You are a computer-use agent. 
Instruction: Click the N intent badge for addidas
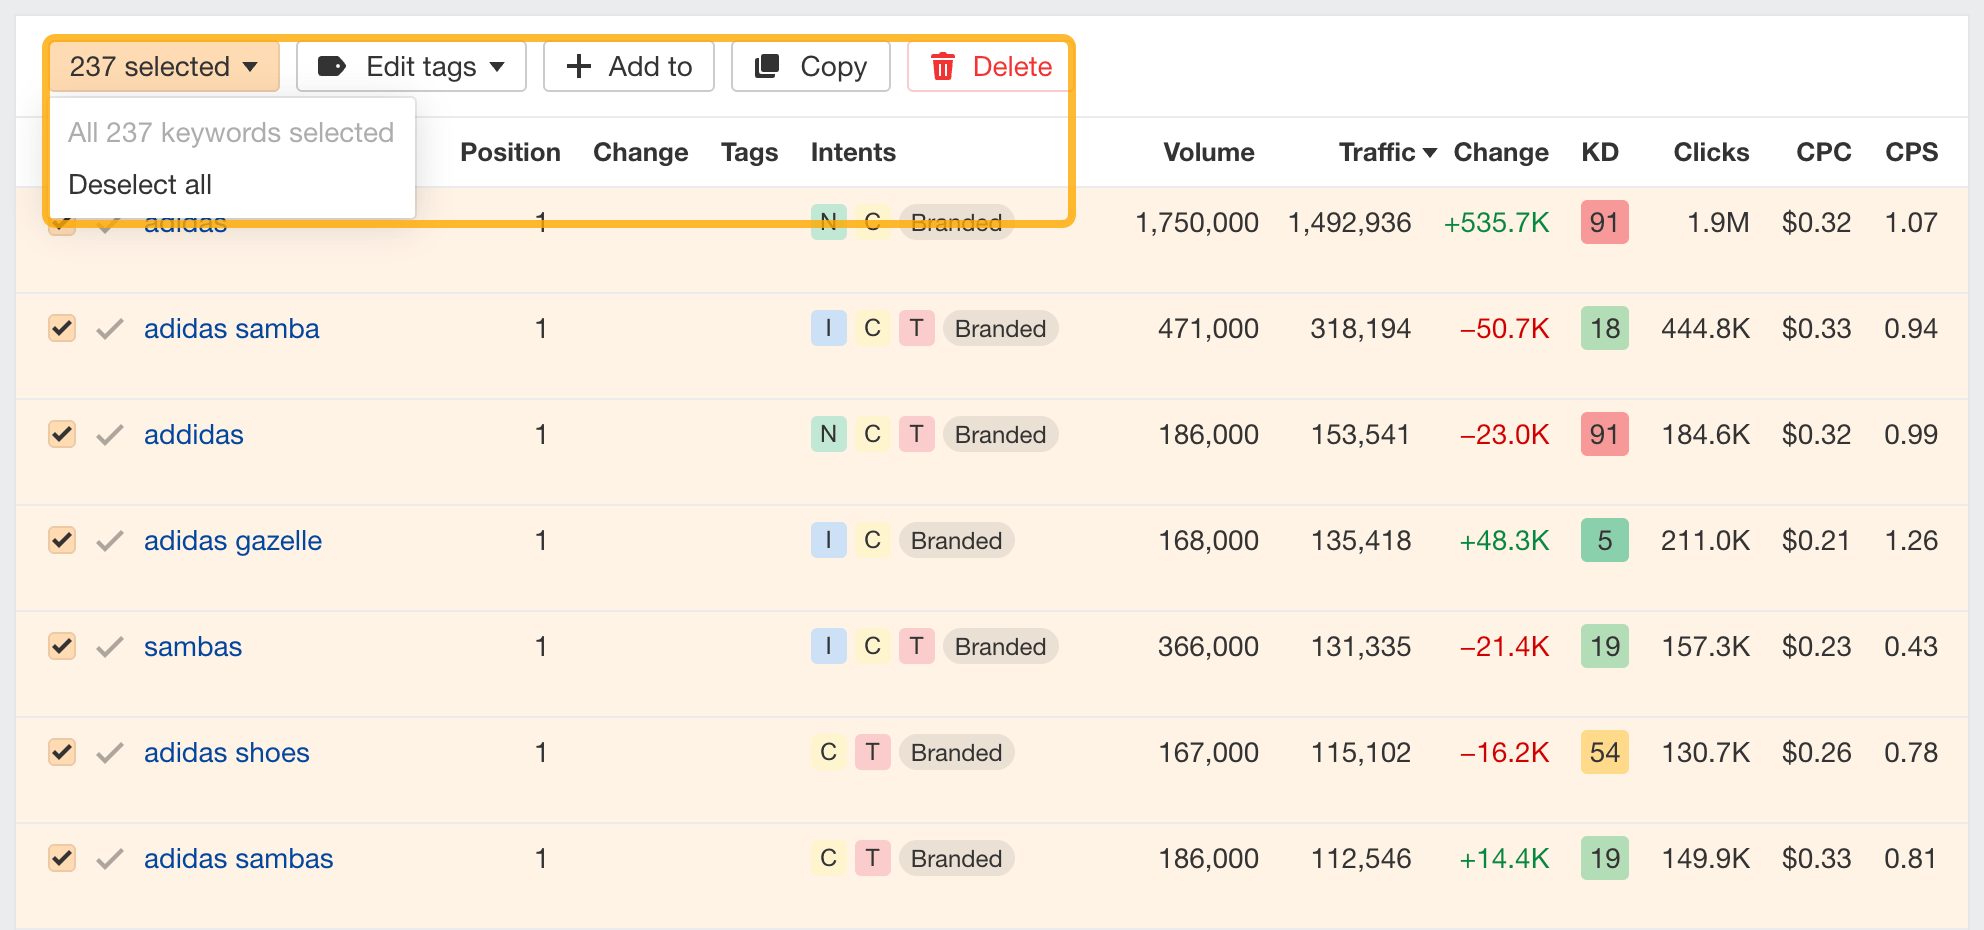(x=828, y=435)
